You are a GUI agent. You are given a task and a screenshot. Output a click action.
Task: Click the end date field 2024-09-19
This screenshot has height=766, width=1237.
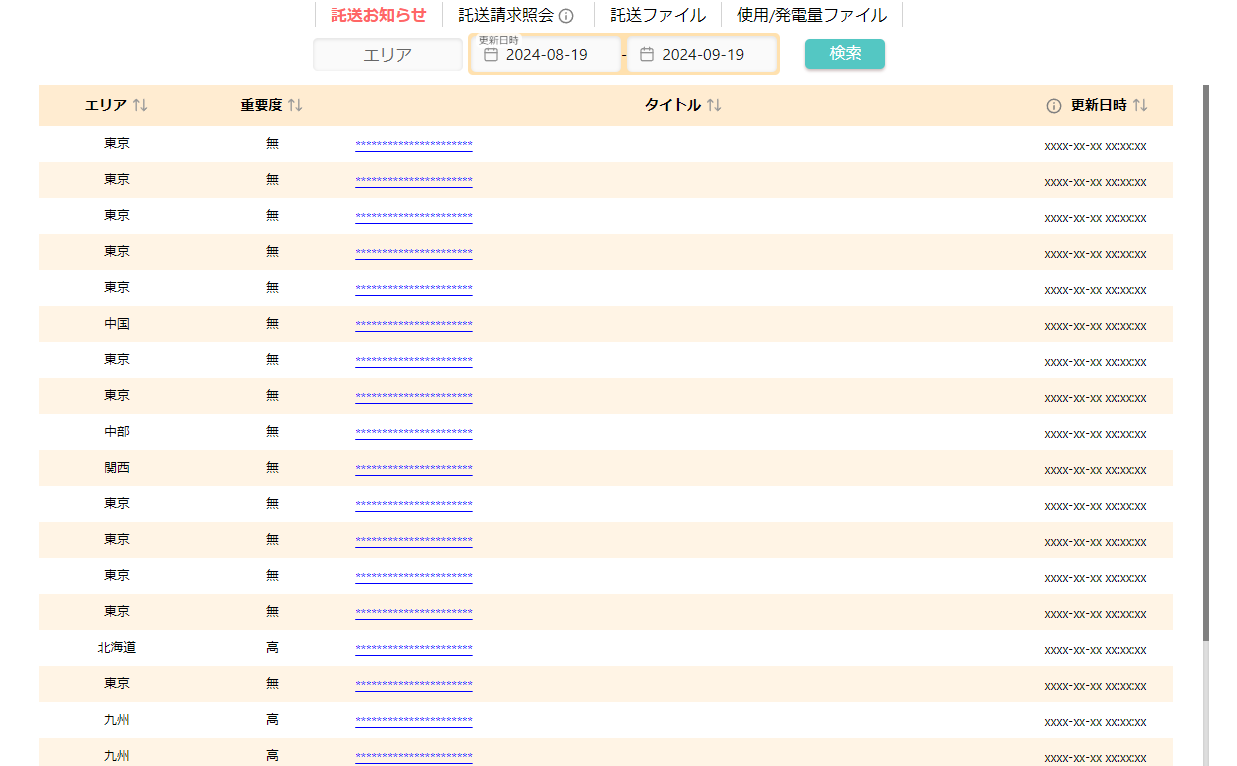coord(702,54)
